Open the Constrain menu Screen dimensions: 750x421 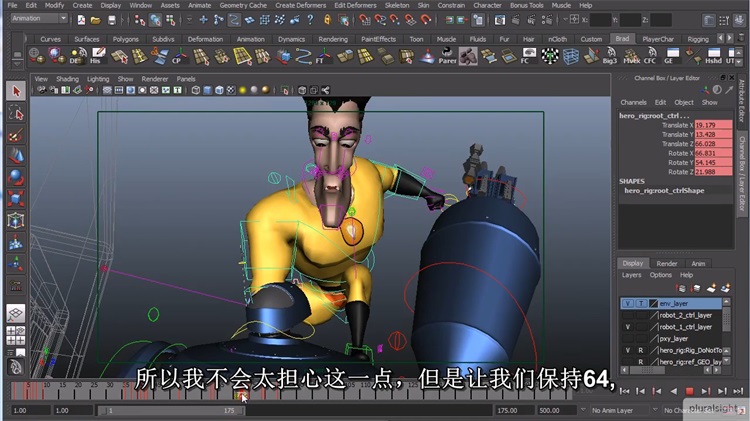pos(451,5)
